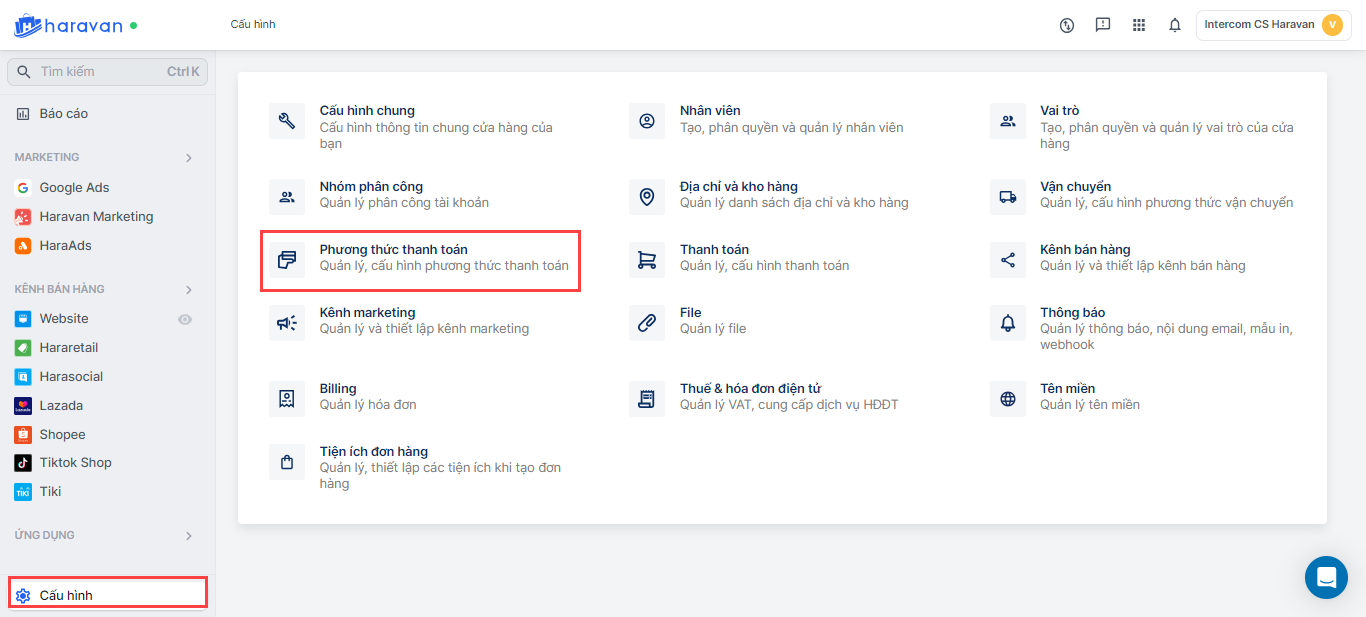Viewport: 1366px width, 617px height.
Task: Click the Nhóm phân công group icon
Action: [x=287, y=197]
